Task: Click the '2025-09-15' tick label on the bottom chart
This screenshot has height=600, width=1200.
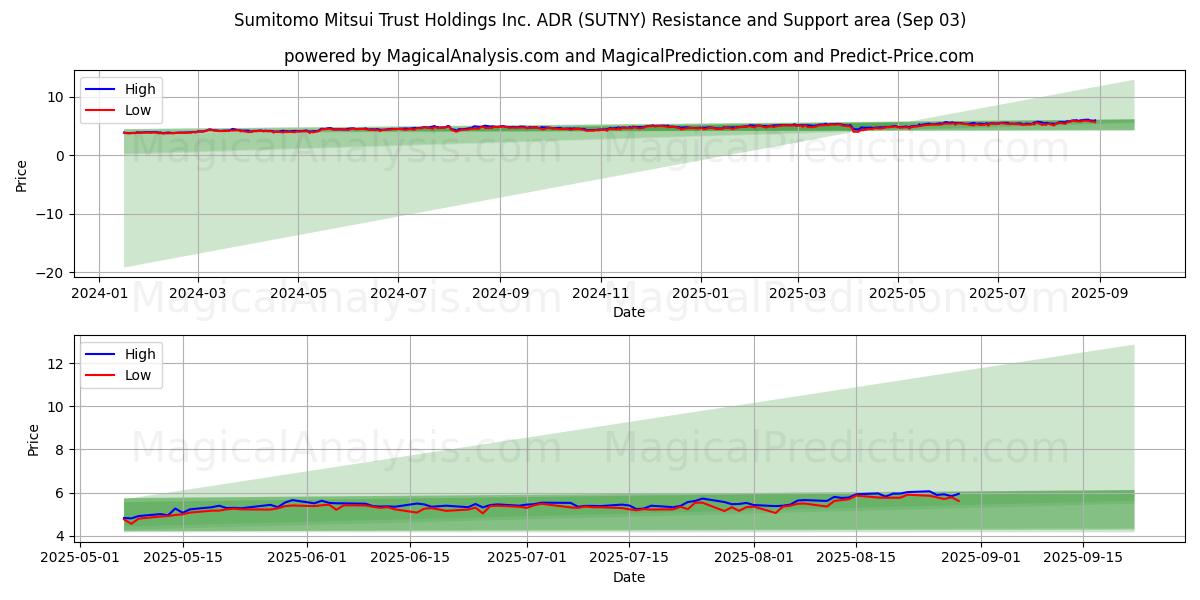Action: [1082, 559]
